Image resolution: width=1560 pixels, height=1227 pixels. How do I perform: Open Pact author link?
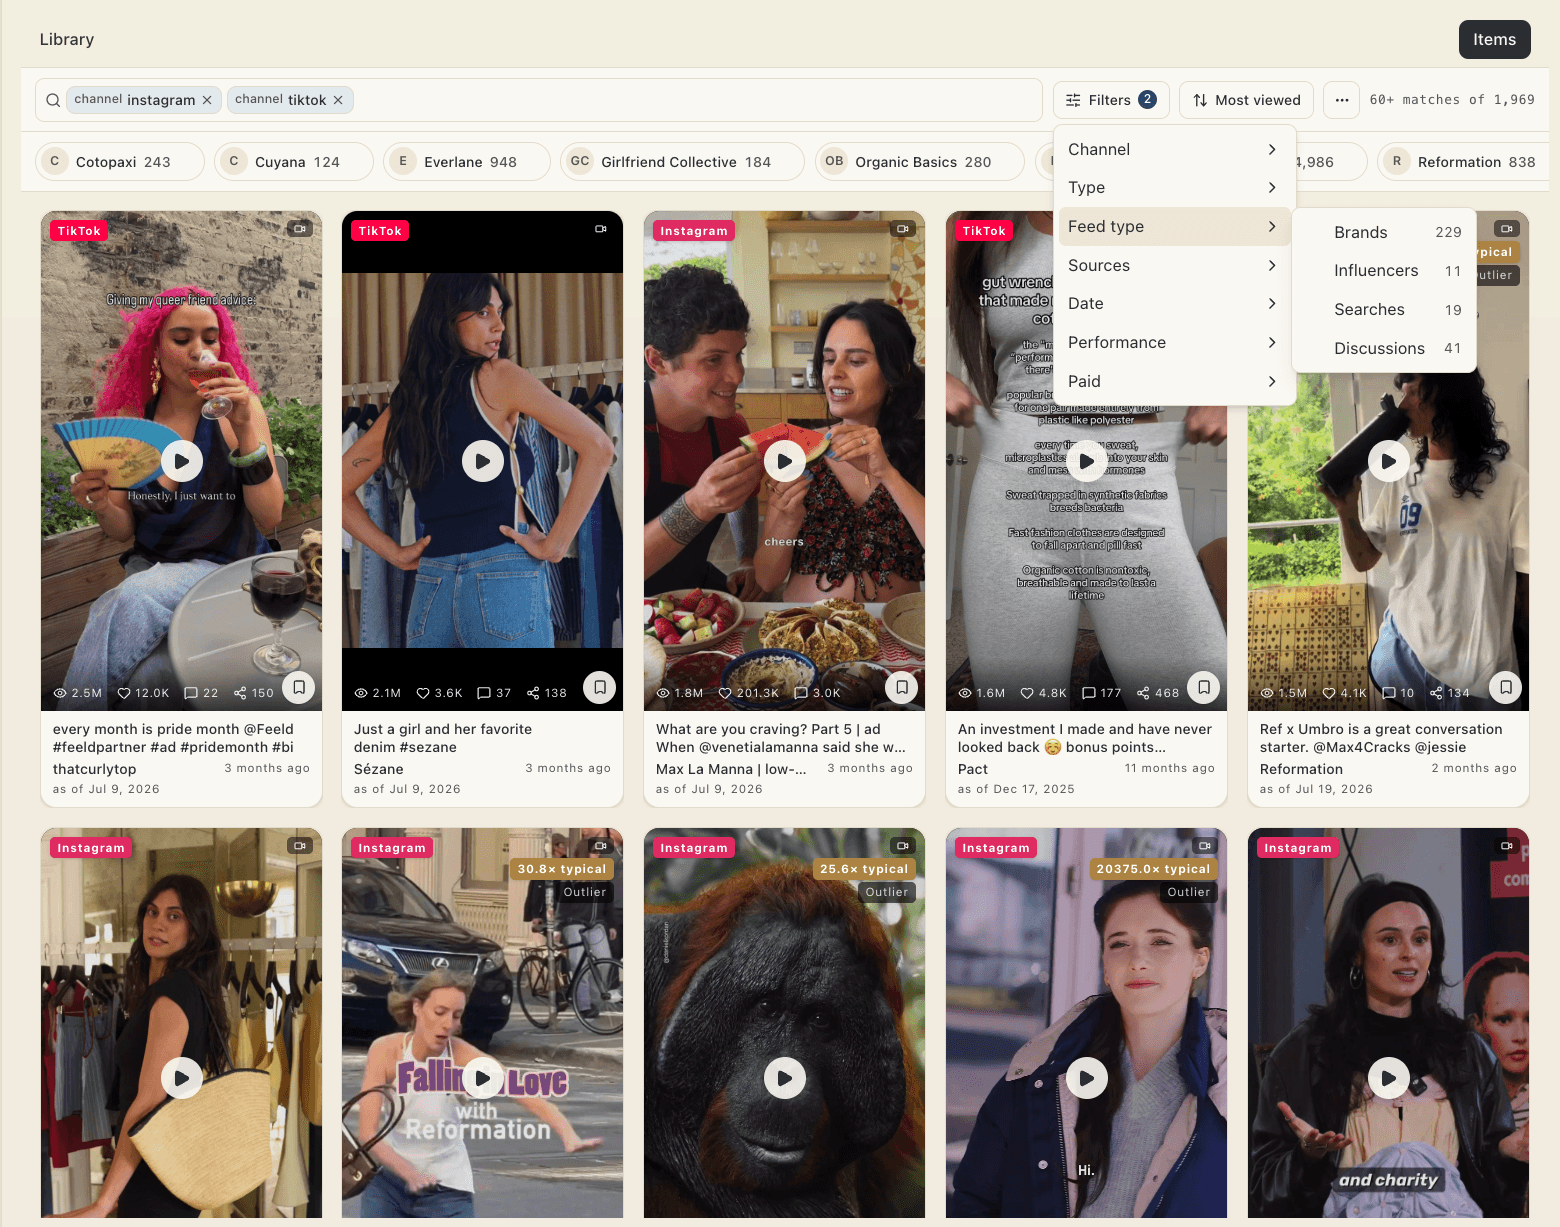[973, 769]
